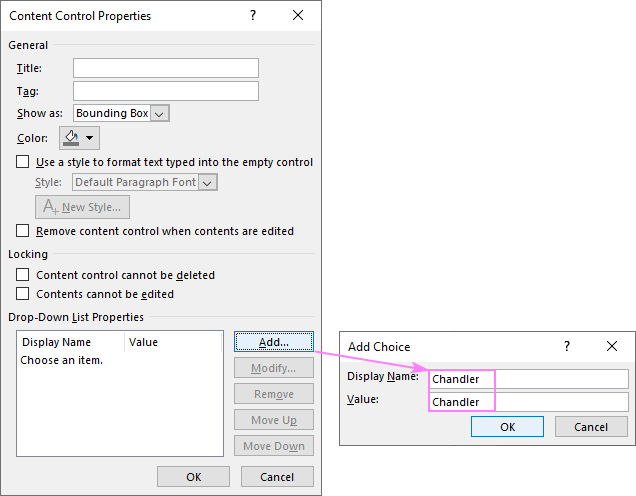
Task: Check Content control cannot be deleted
Action: coord(23,274)
